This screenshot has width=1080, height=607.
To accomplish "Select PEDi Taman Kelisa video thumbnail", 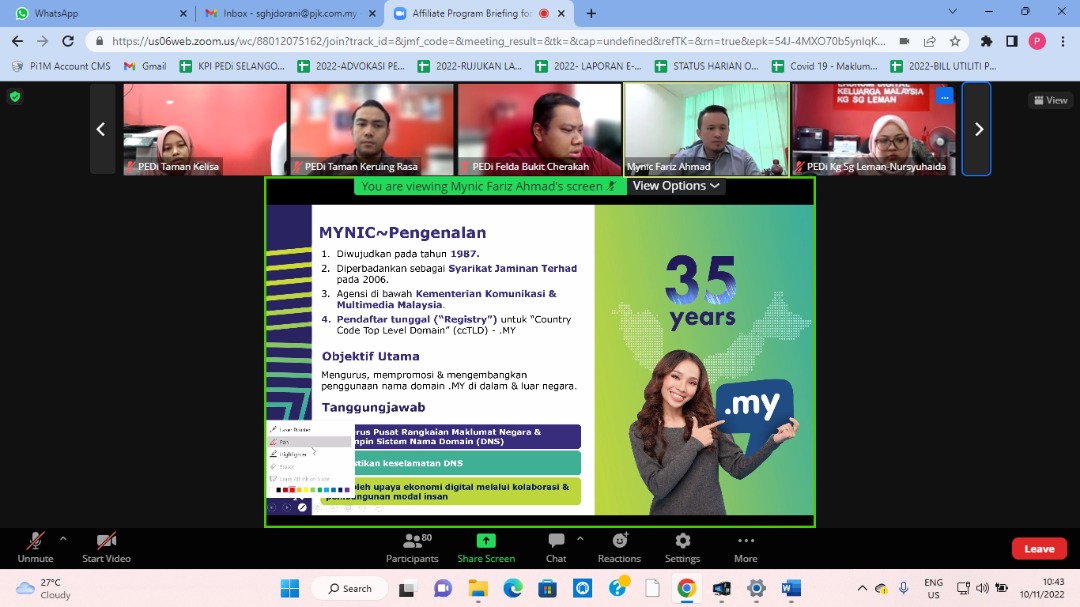I will 205,129.
